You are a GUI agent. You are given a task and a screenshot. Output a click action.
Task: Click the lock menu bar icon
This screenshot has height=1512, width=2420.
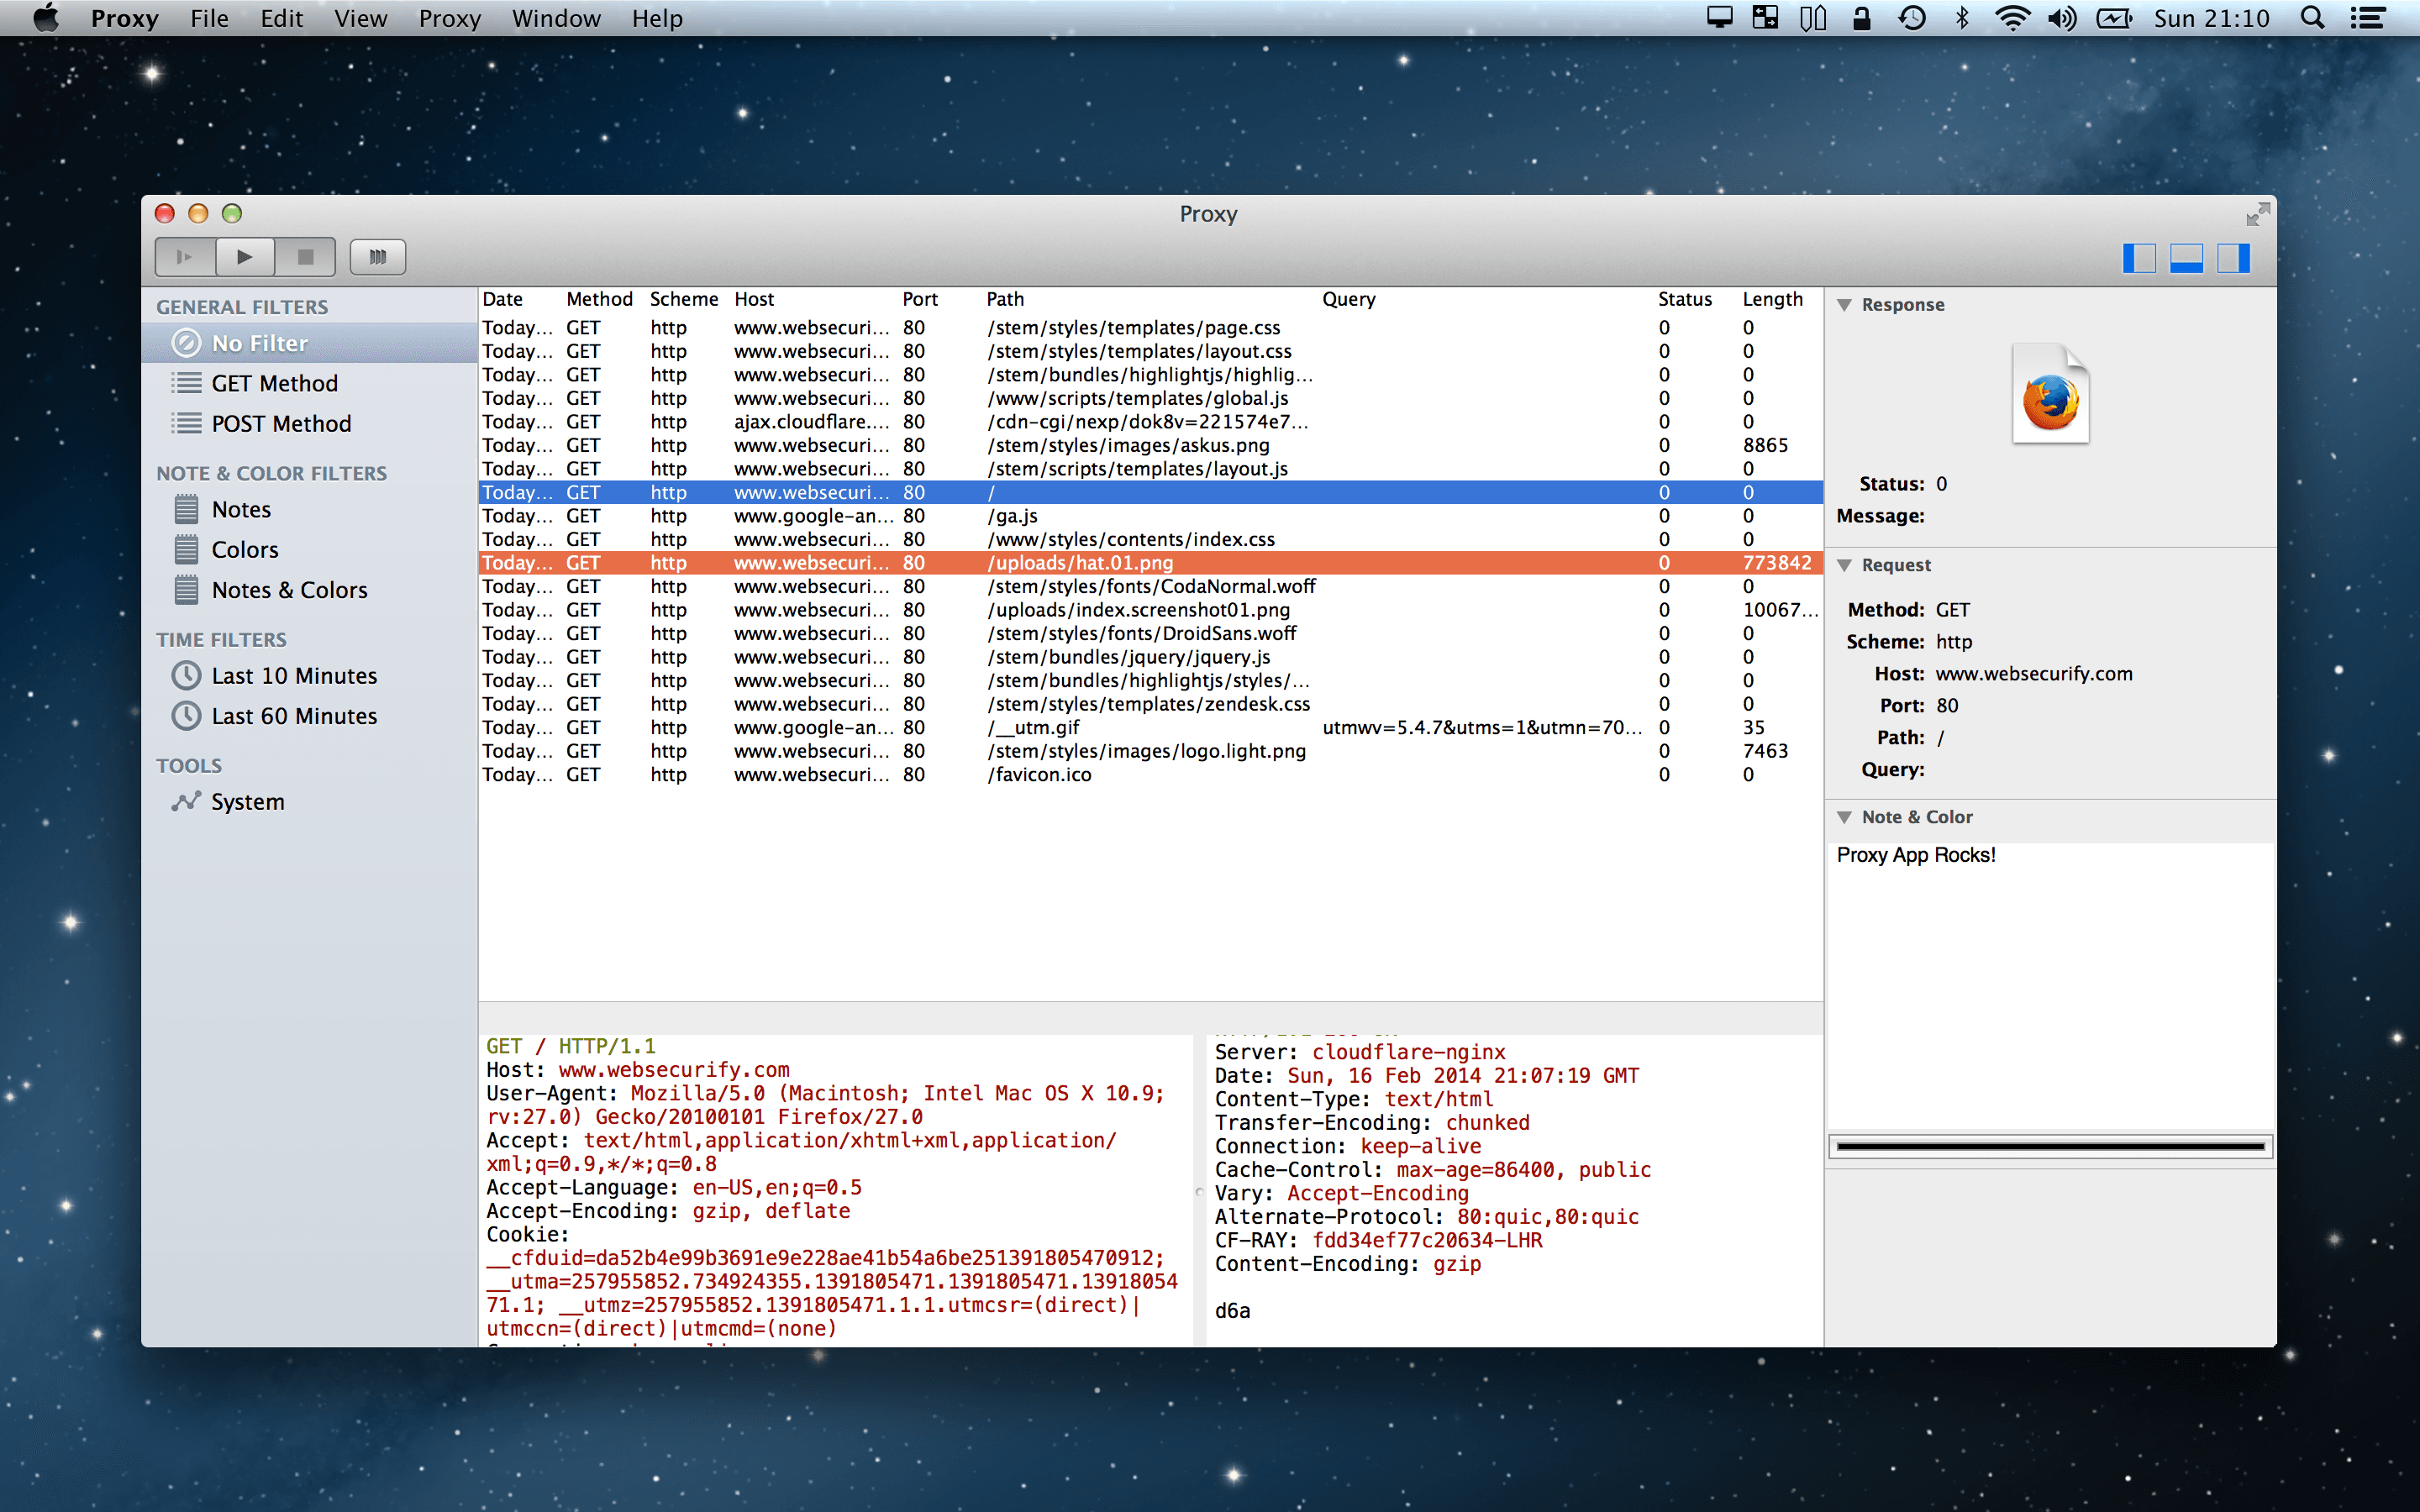1861,18
